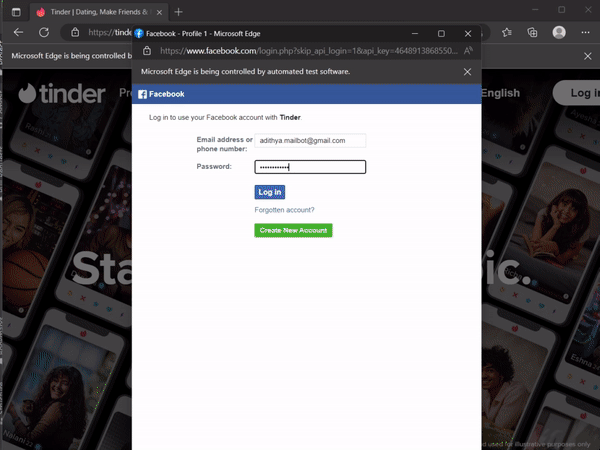Open a new tab with plus icon

(x=178, y=12)
